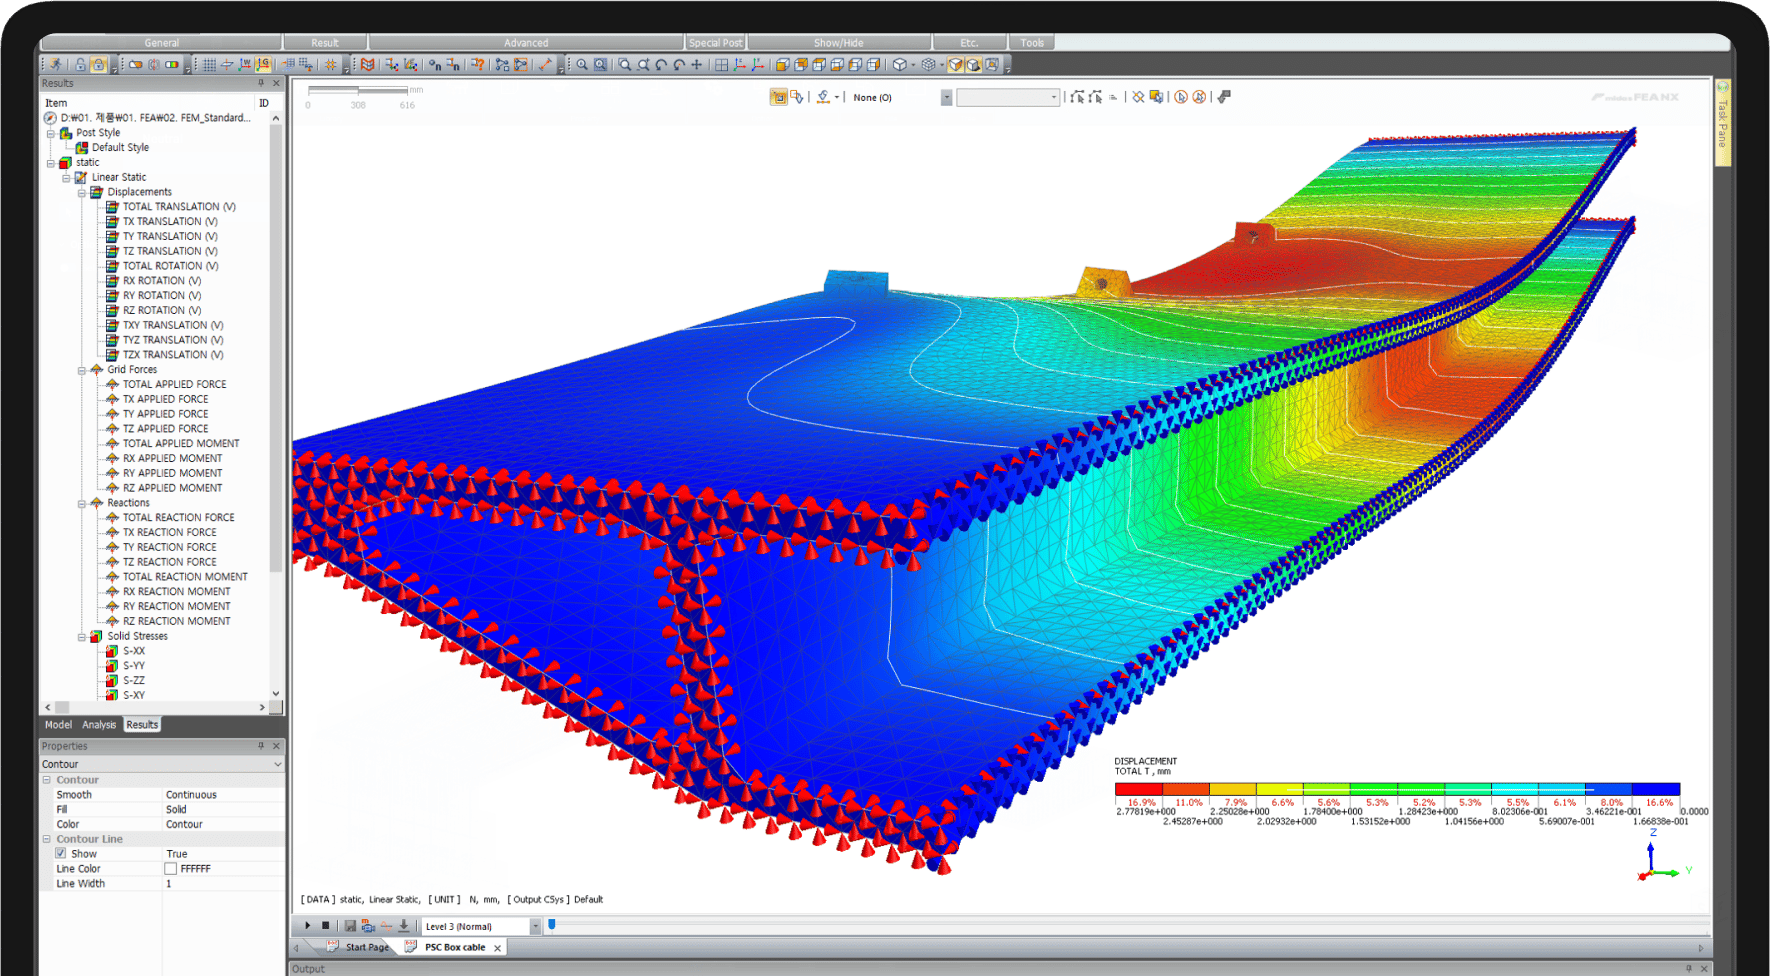Stop the animation playback
The height and width of the screenshot is (976, 1770).
tap(325, 926)
